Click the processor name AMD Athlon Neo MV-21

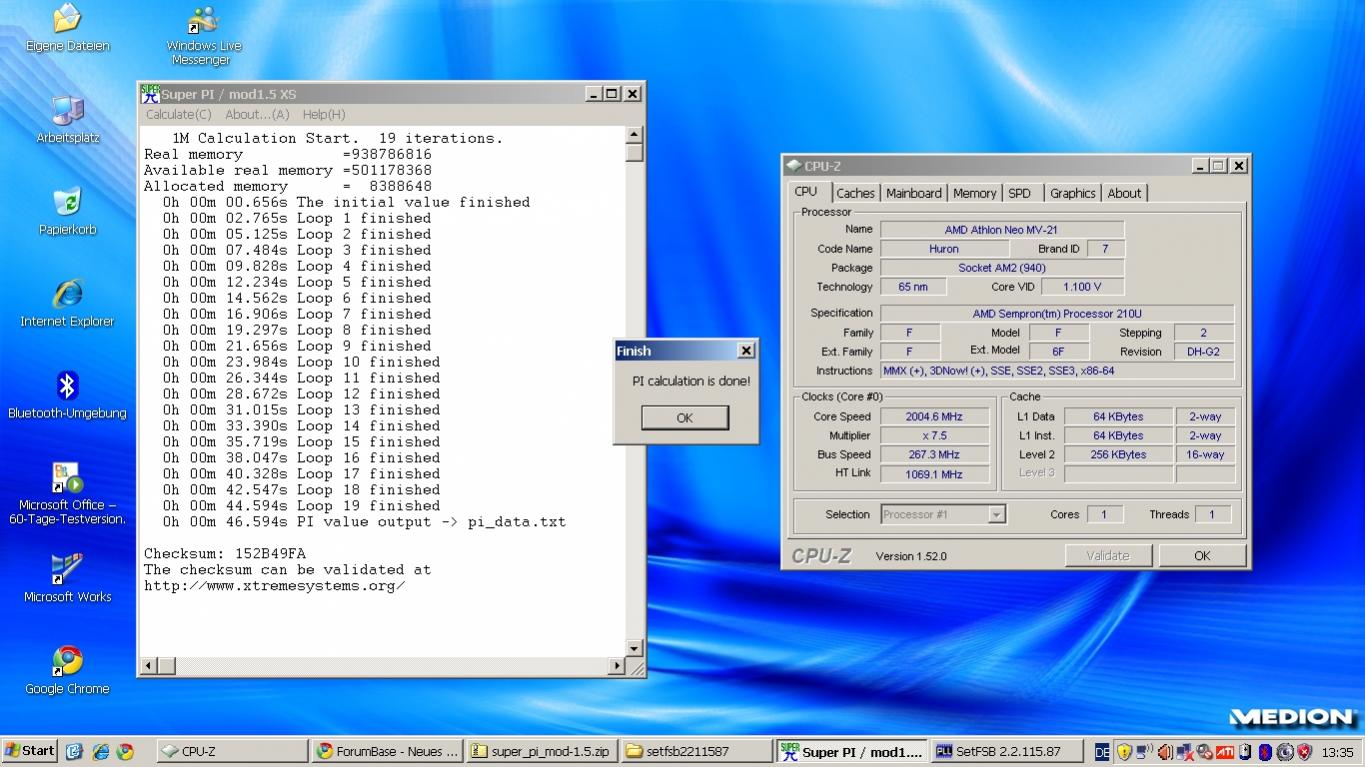(1001, 230)
